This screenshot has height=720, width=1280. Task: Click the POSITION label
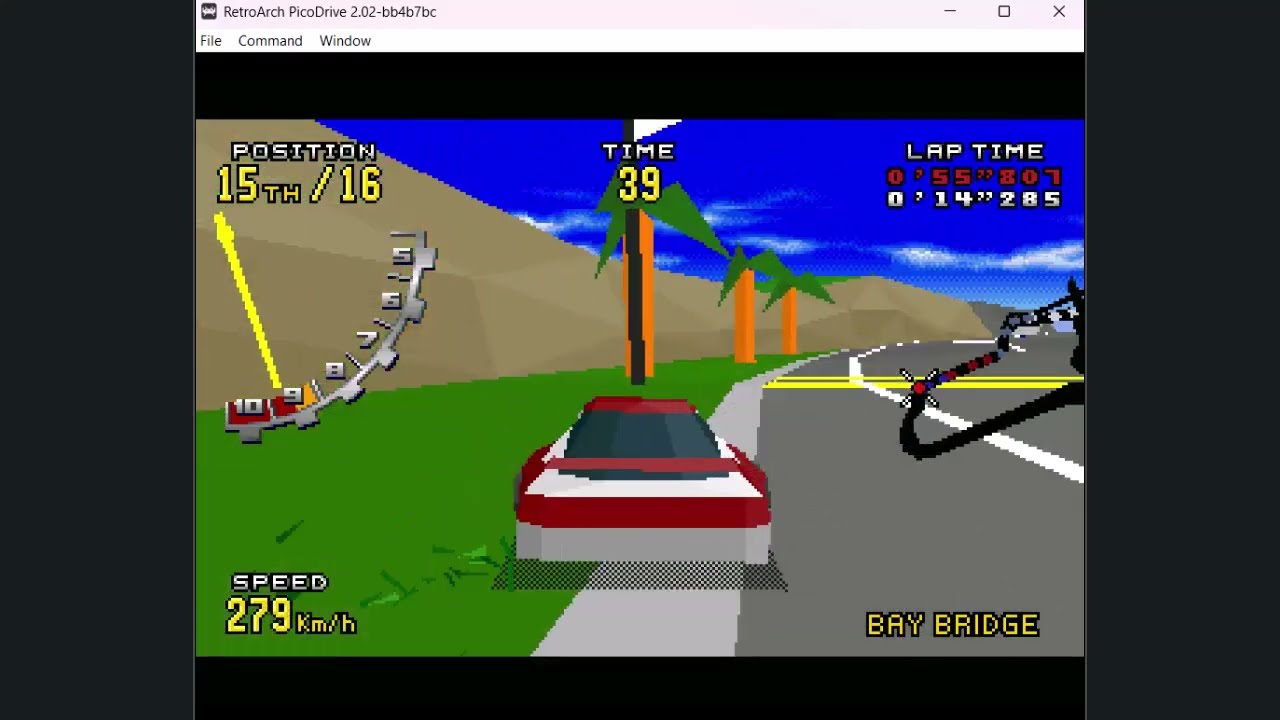pyautogui.click(x=304, y=151)
